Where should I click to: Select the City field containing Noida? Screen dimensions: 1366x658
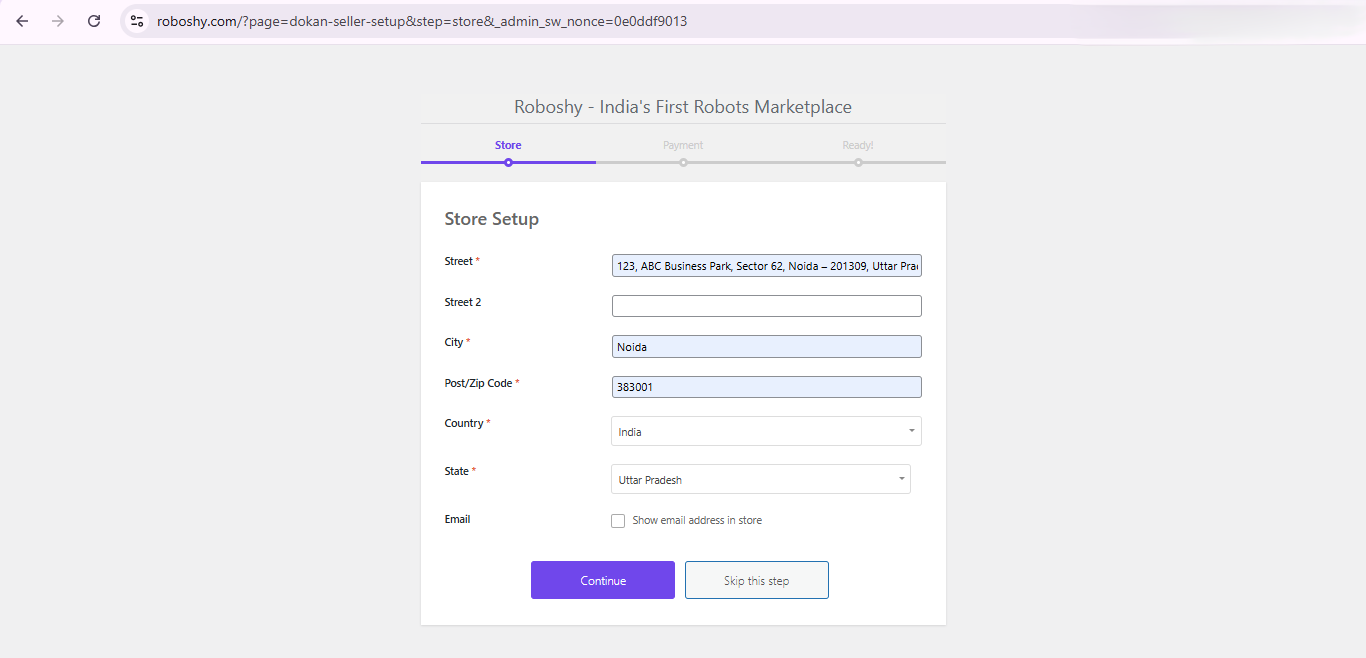coord(766,346)
